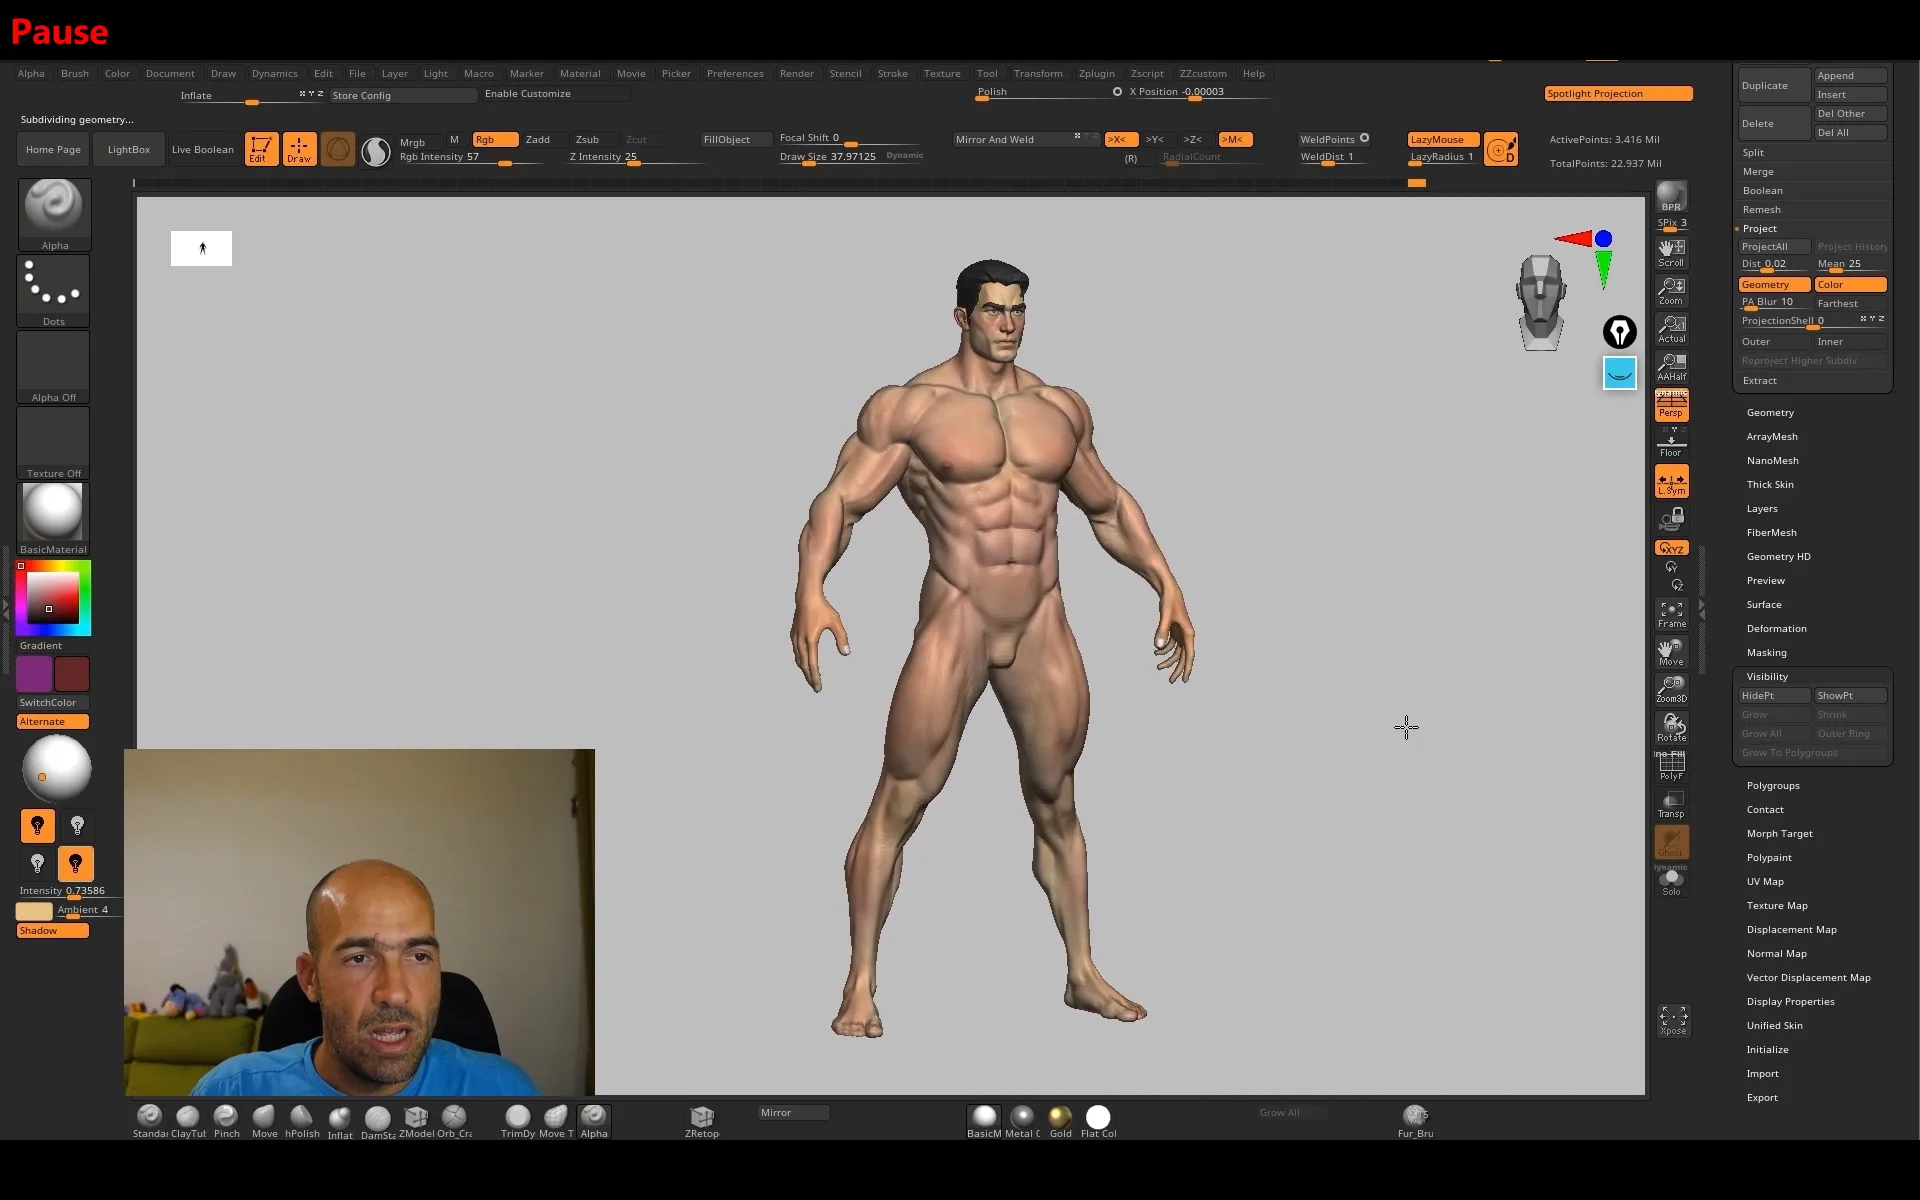Toggle Edit mode button

coord(261,149)
